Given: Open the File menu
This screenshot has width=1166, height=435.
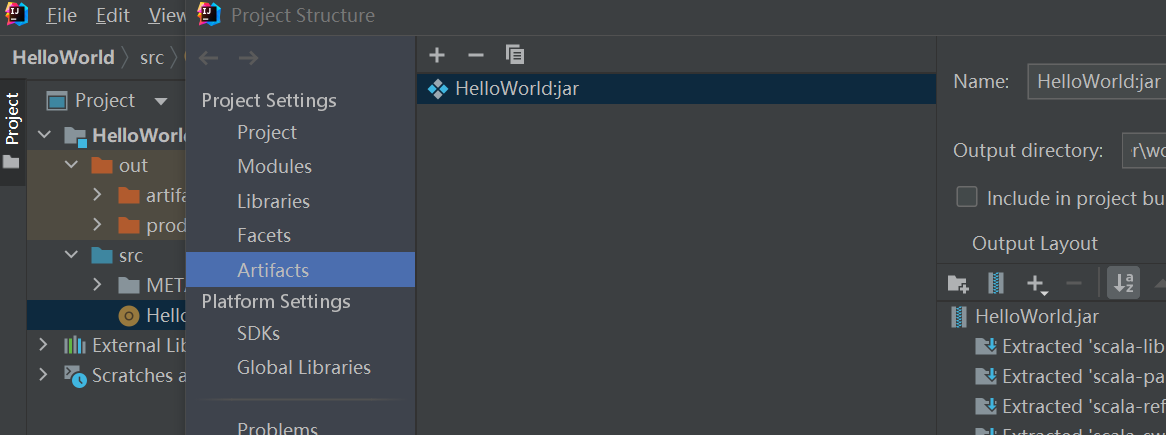Looking at the screenshot, I should pos(61,15).
